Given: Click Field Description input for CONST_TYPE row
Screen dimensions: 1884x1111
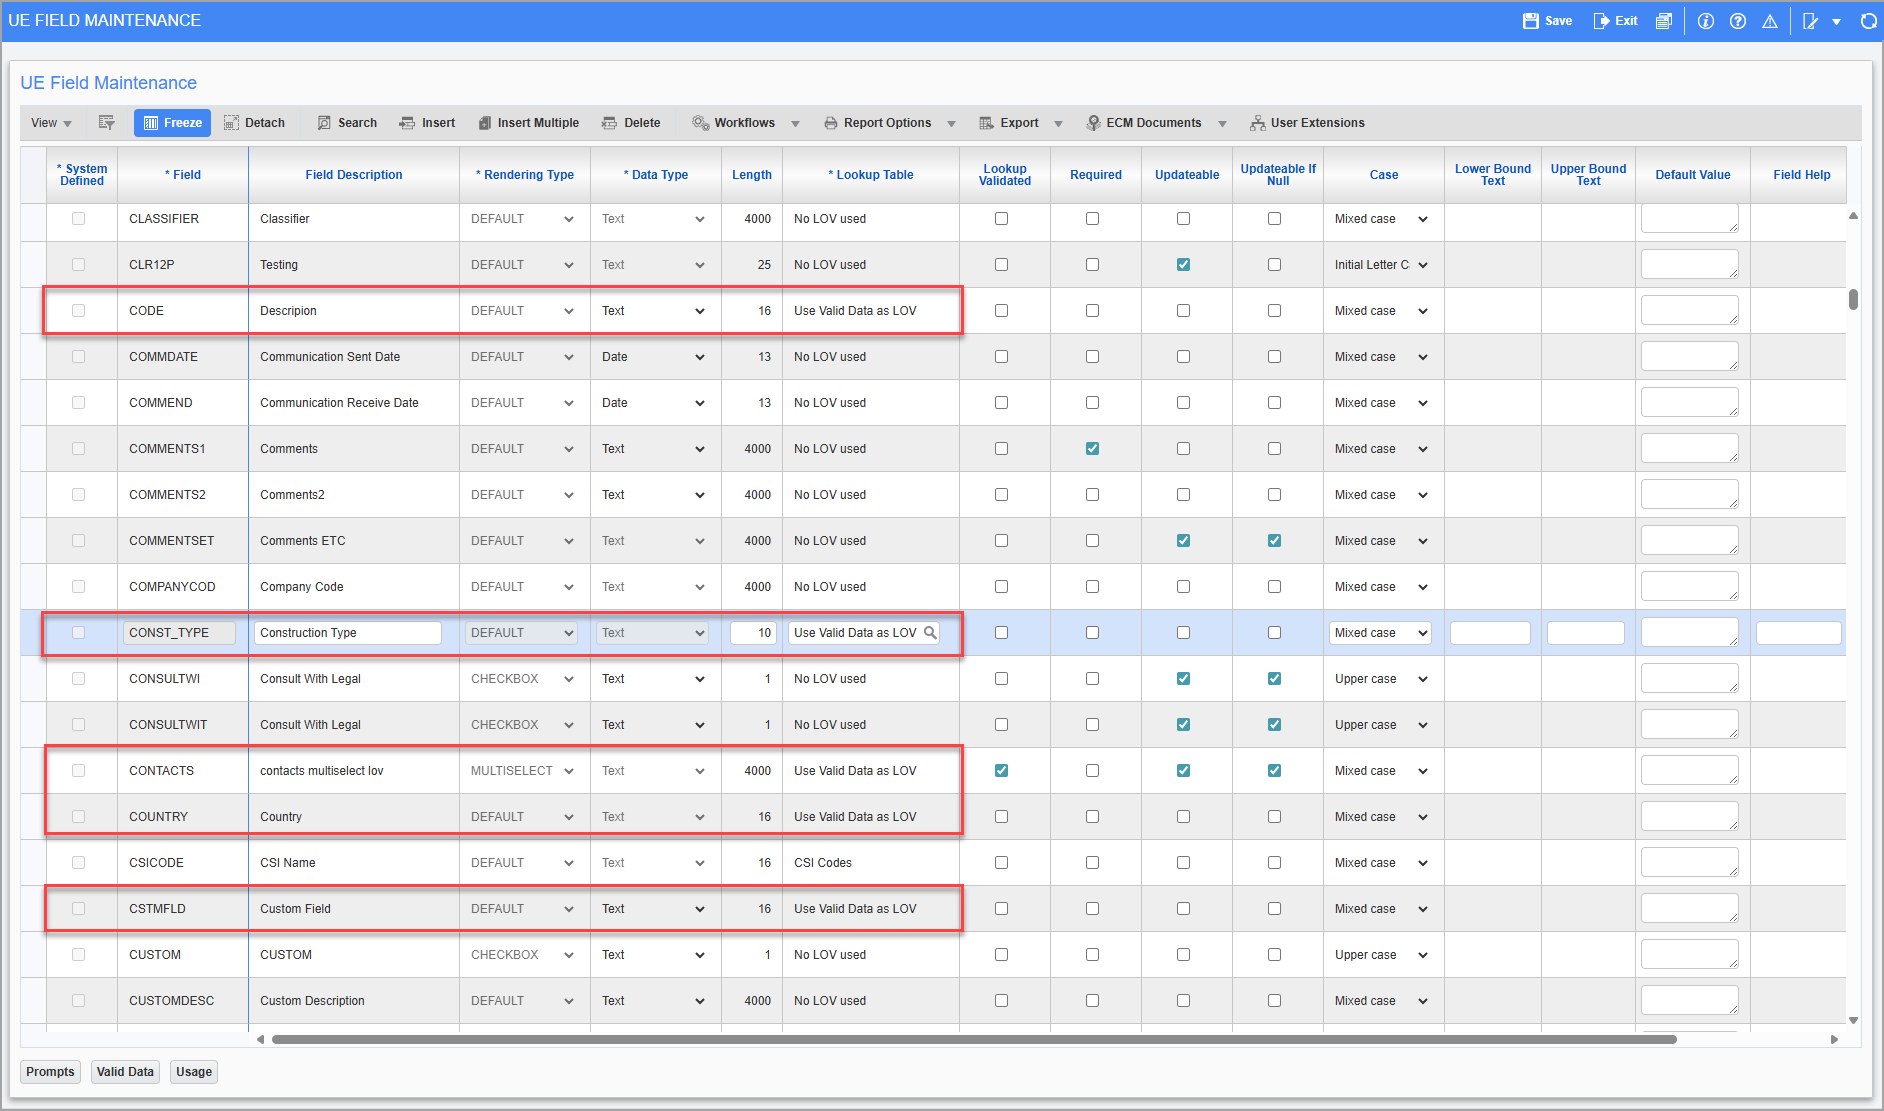Looking at the screenshot, I should coord(347,633).
